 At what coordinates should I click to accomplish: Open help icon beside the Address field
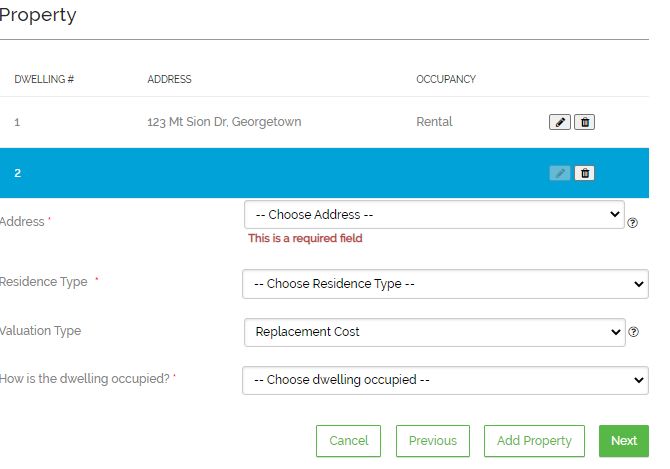pyautogui.click(x=632, y=223)
